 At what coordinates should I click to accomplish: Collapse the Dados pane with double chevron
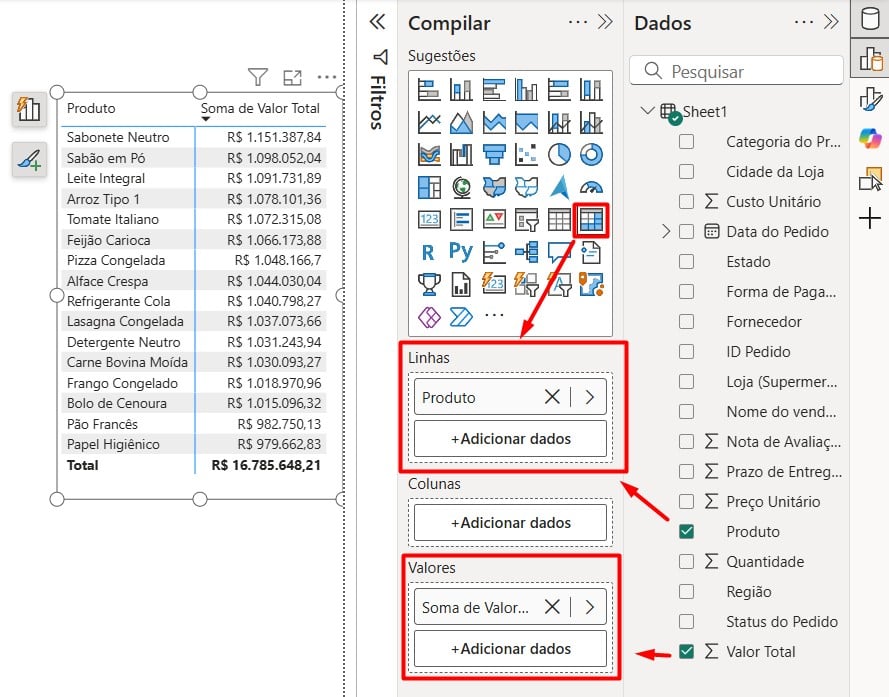point(831,22)
